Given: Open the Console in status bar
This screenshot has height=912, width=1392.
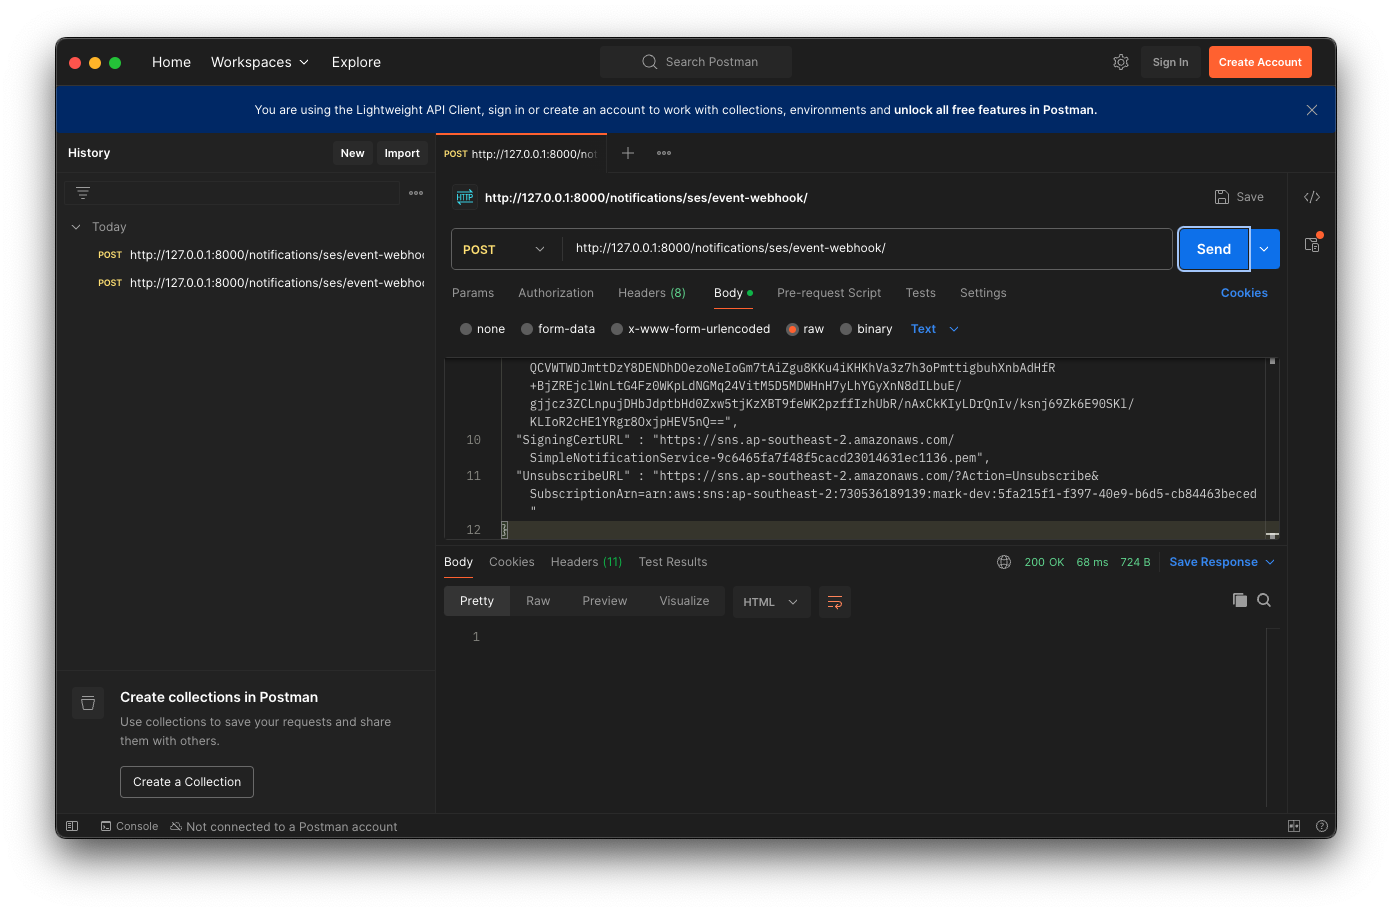Looking at the screenshot, I should 129,826.
